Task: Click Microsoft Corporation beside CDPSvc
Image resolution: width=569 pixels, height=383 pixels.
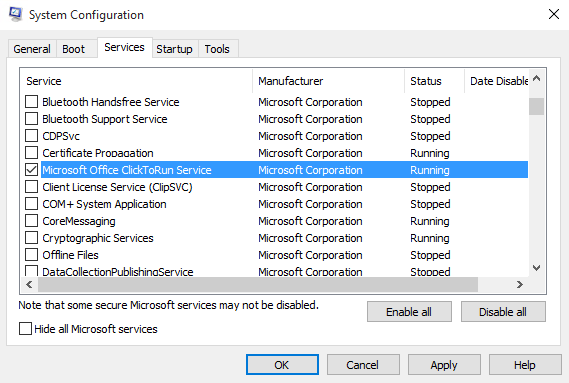Action: coord(310,136)
